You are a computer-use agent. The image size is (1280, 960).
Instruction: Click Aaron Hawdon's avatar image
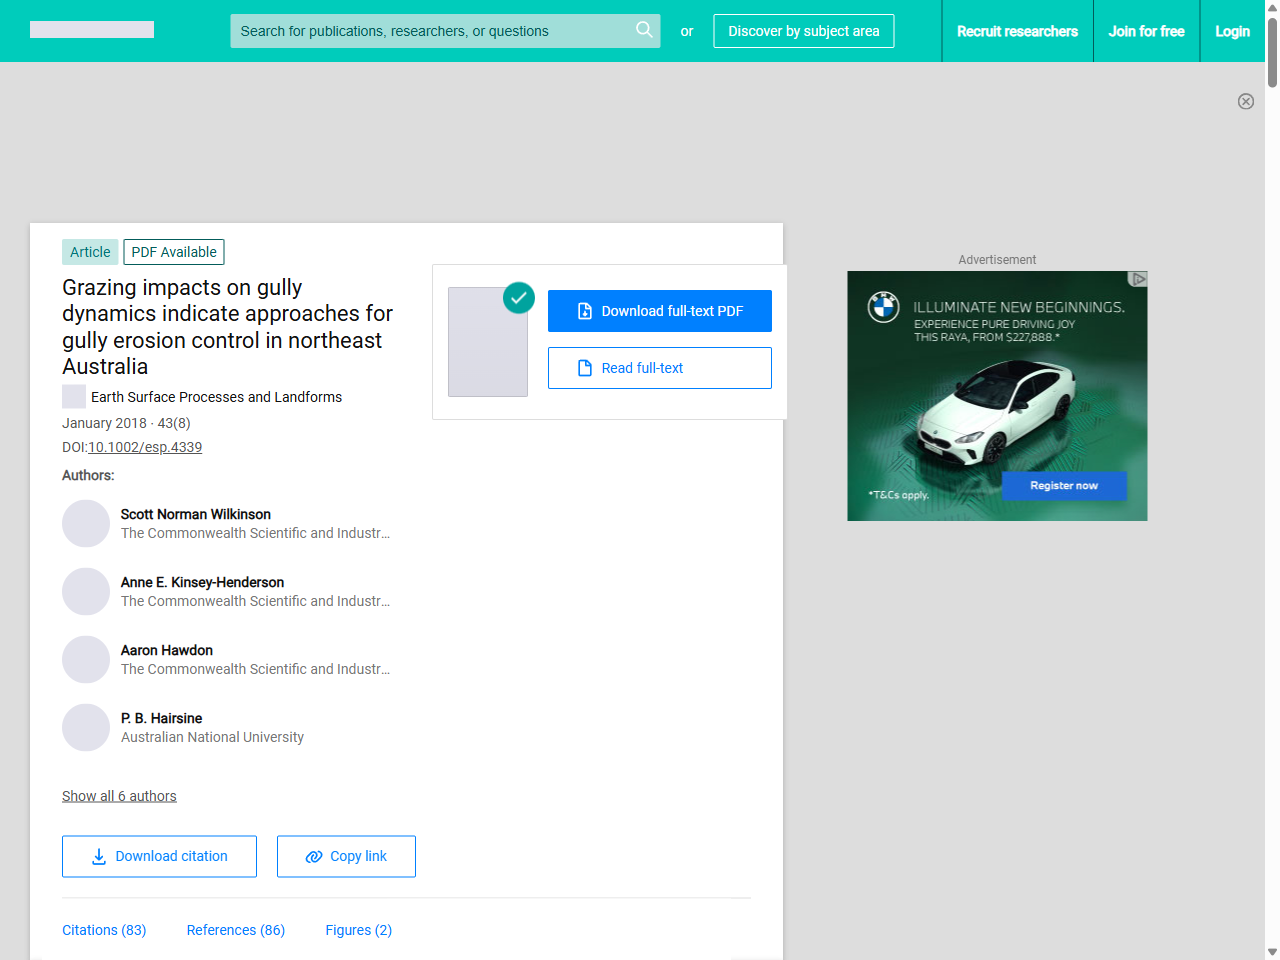(86, 660)
